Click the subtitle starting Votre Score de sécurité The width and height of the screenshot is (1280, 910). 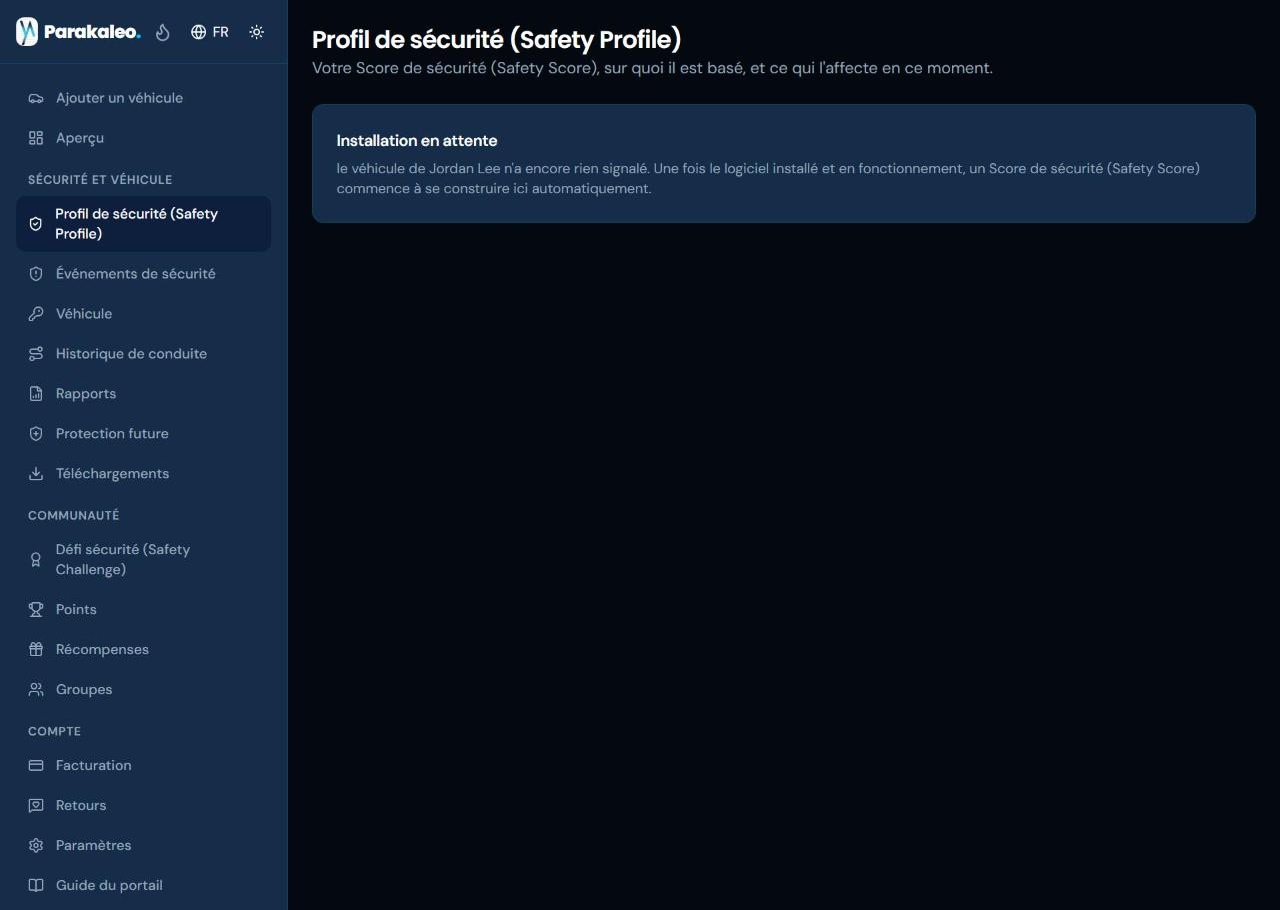[x=652, y=69]
